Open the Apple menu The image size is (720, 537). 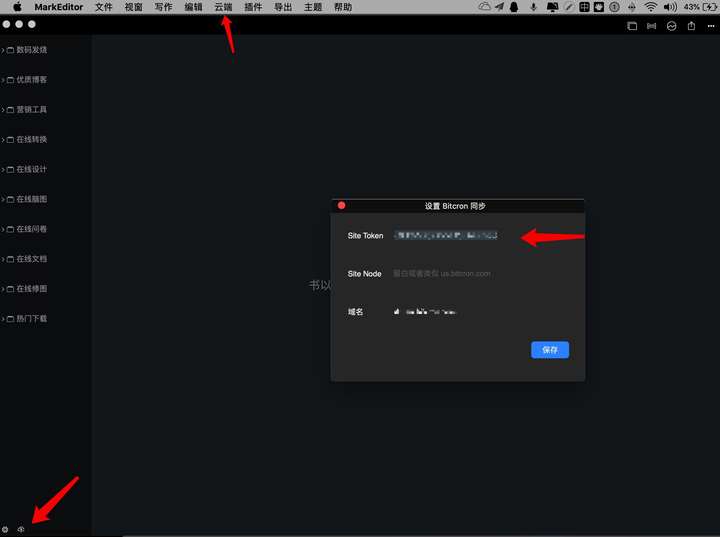[x=17, y=7]
